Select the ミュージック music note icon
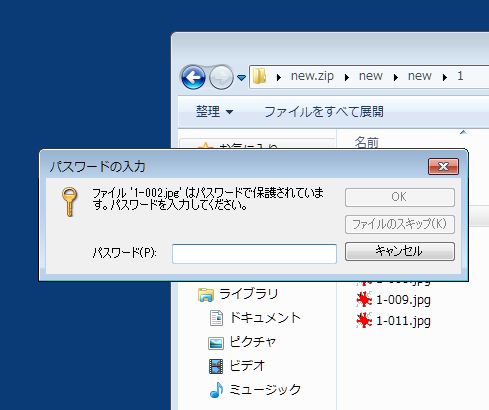Viewport: 489px width, 410px height. point(216,390)
